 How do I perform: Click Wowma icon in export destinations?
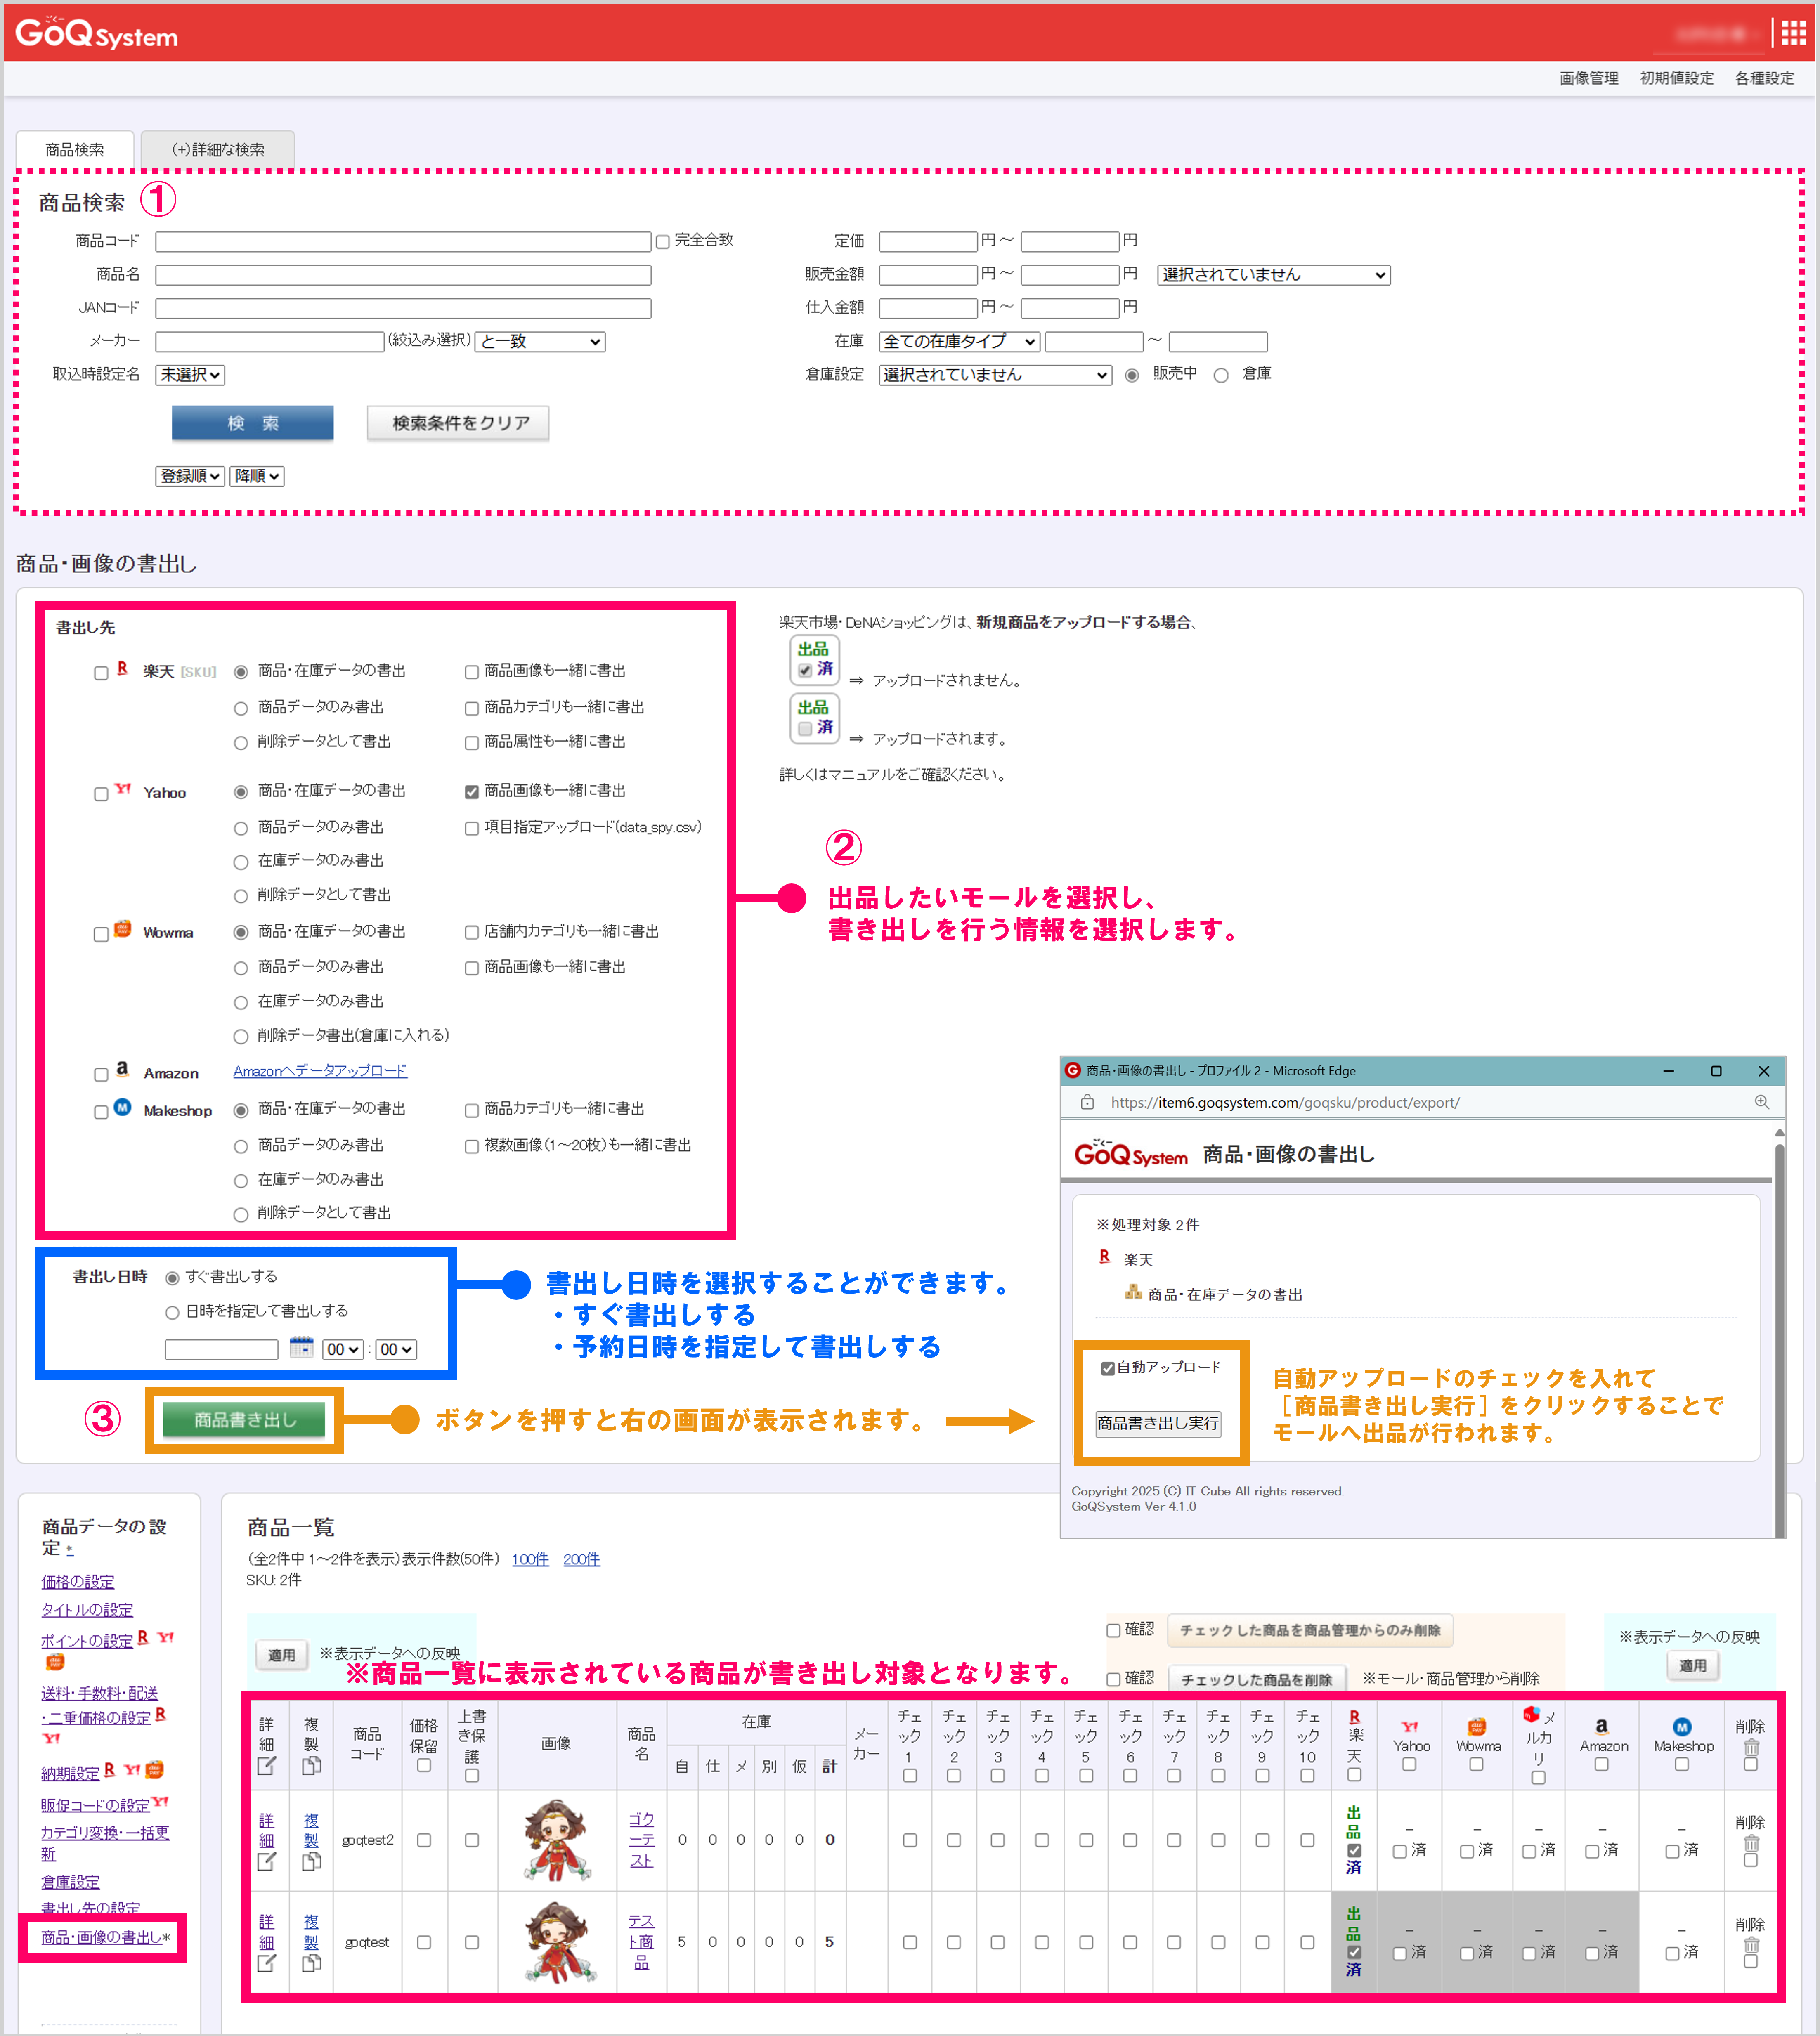[x=122, y=929]
